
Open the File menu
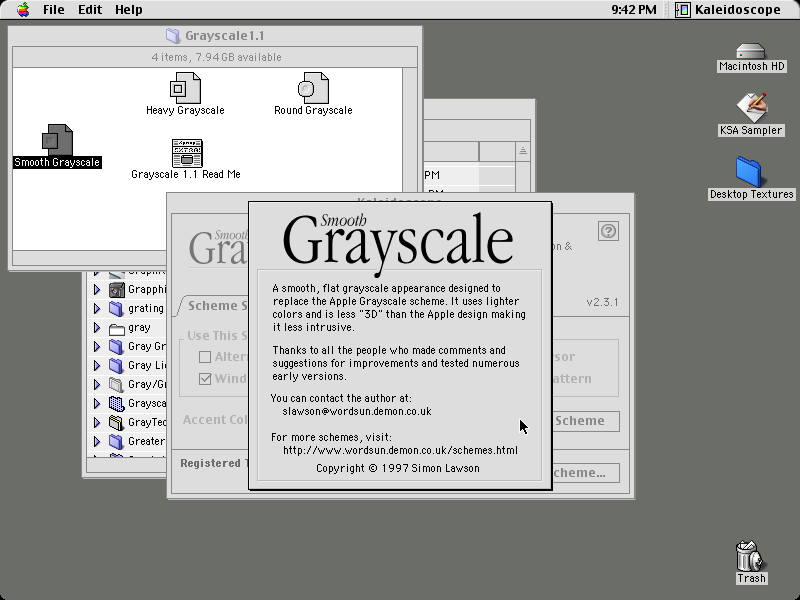[54, 10]
